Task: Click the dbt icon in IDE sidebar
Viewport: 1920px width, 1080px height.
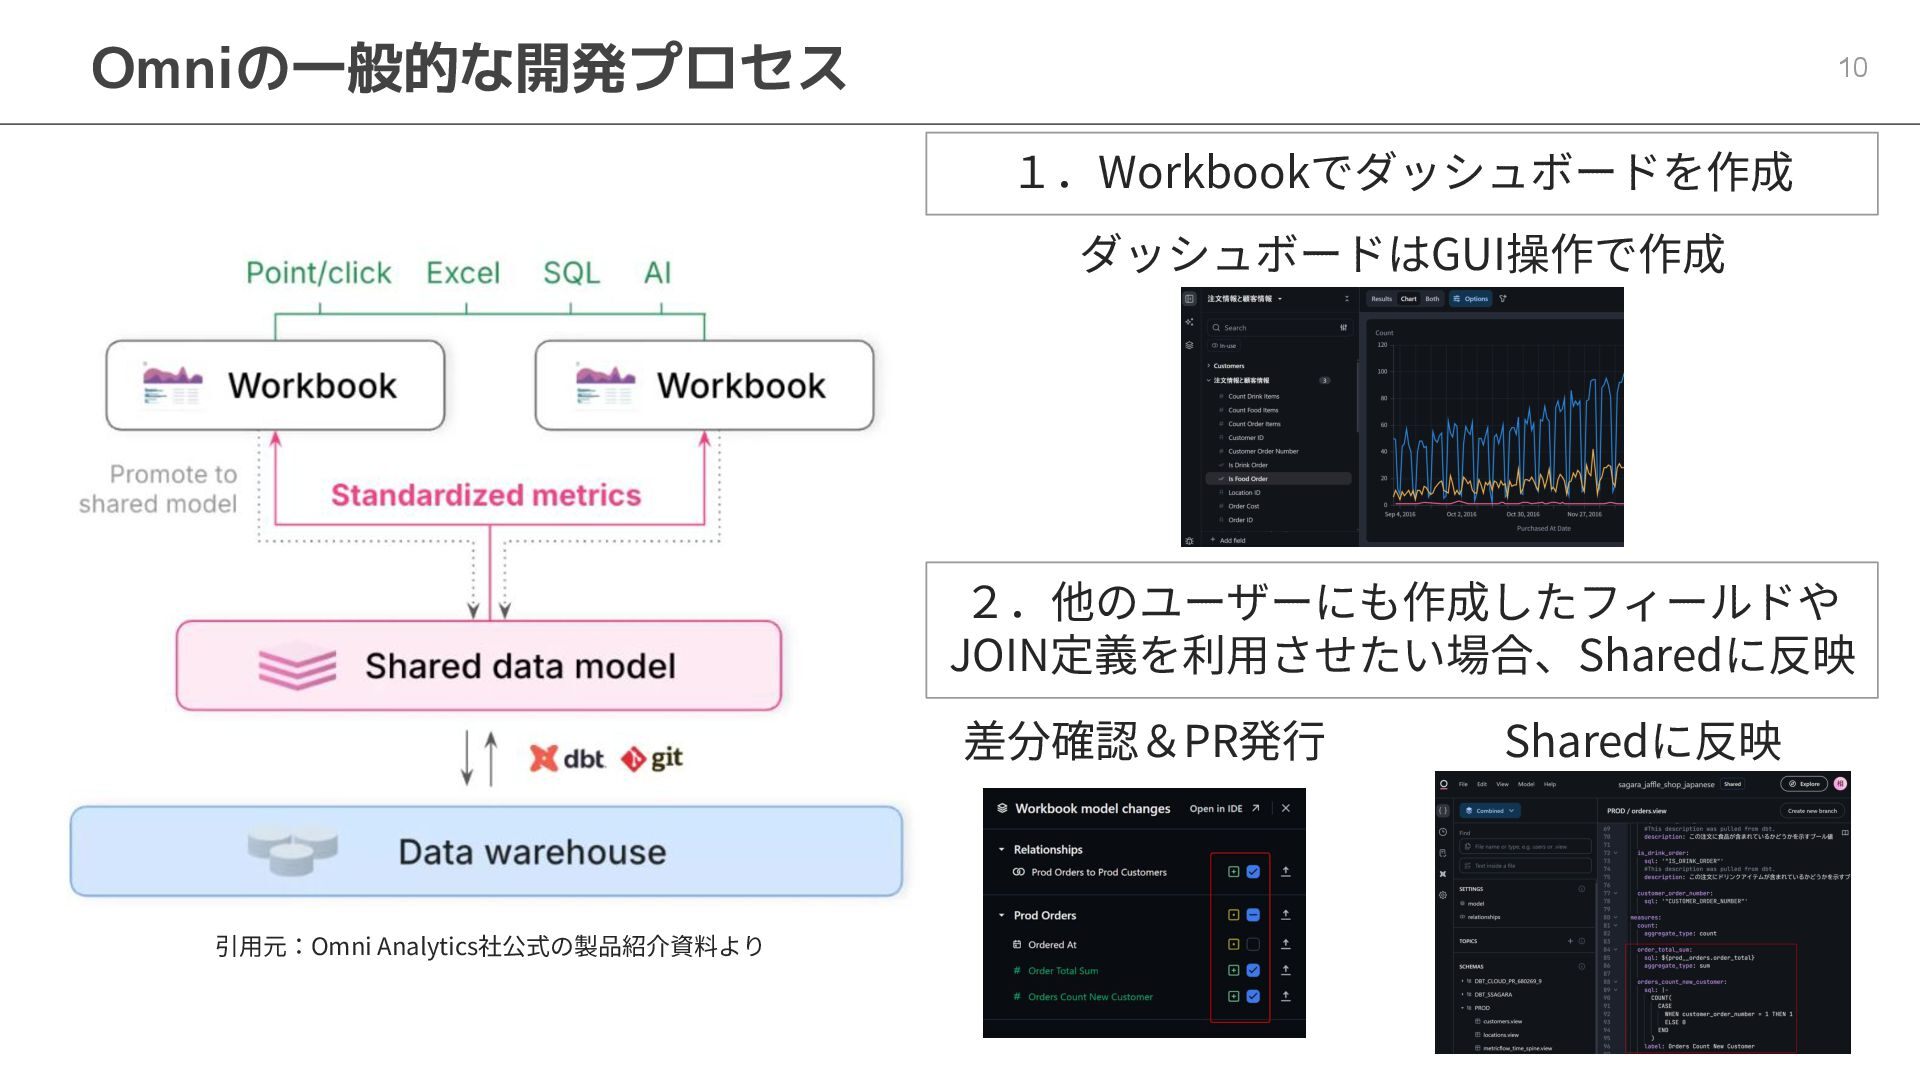Action: point(1443,874)
